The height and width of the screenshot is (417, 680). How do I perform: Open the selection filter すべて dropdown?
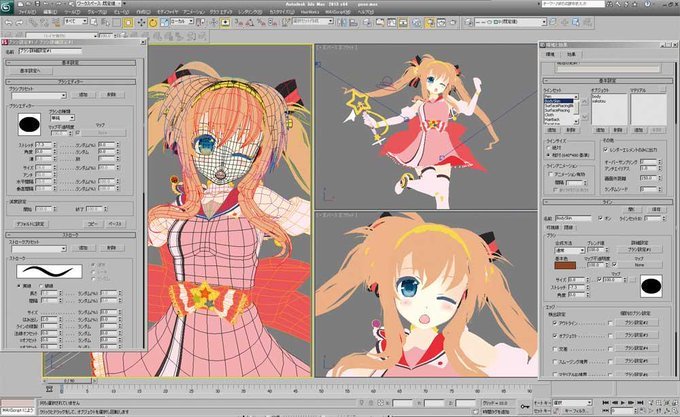tap(75, 21)
